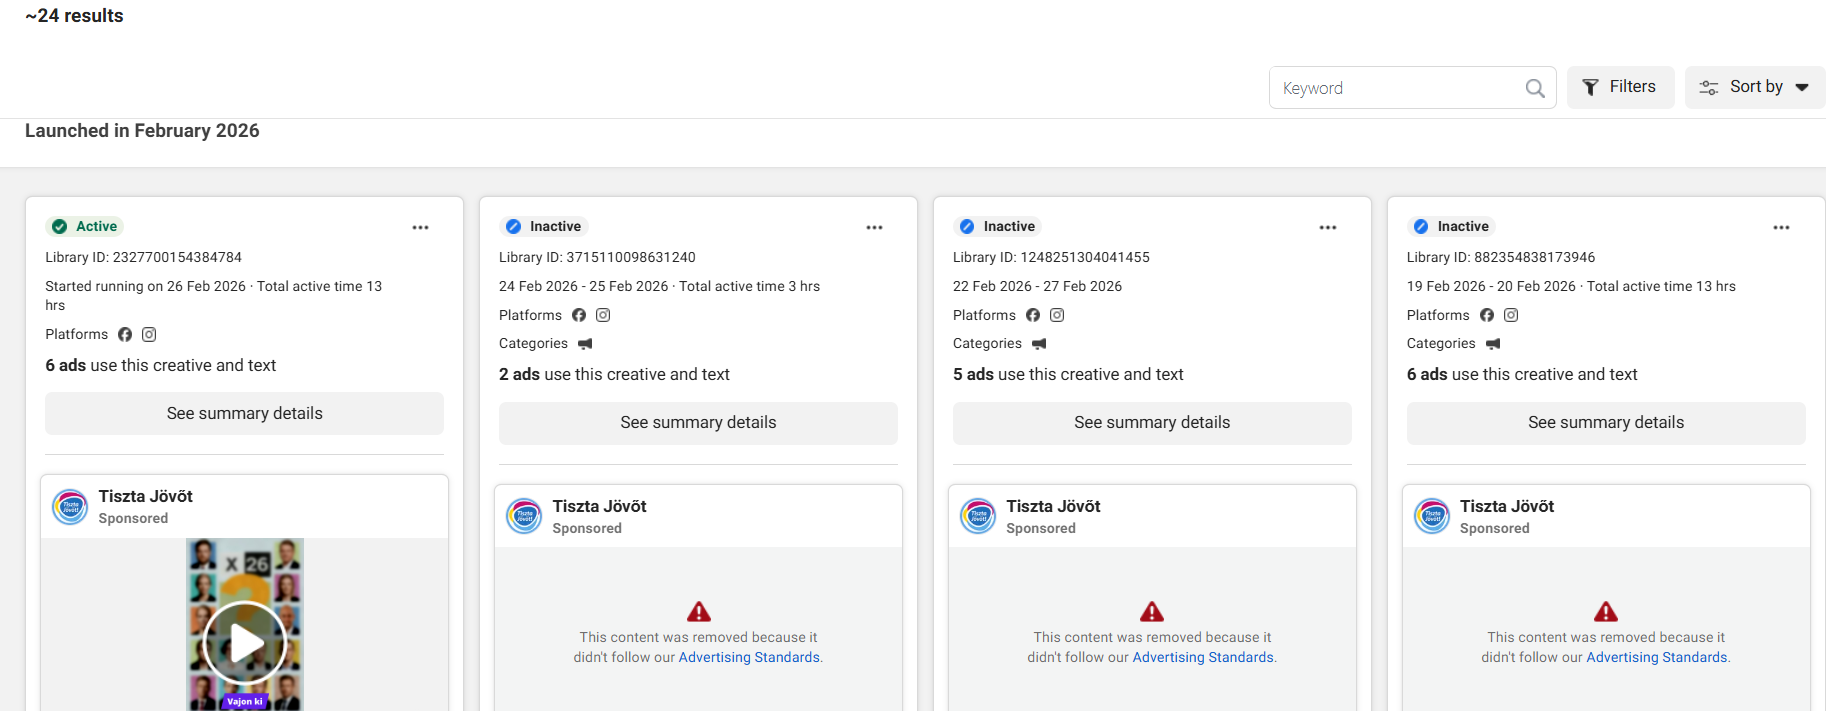Screen dimensions: 1826x711
Task: Open Tiszta Jövőt page name in third ad
Action: click(1053, 506)
